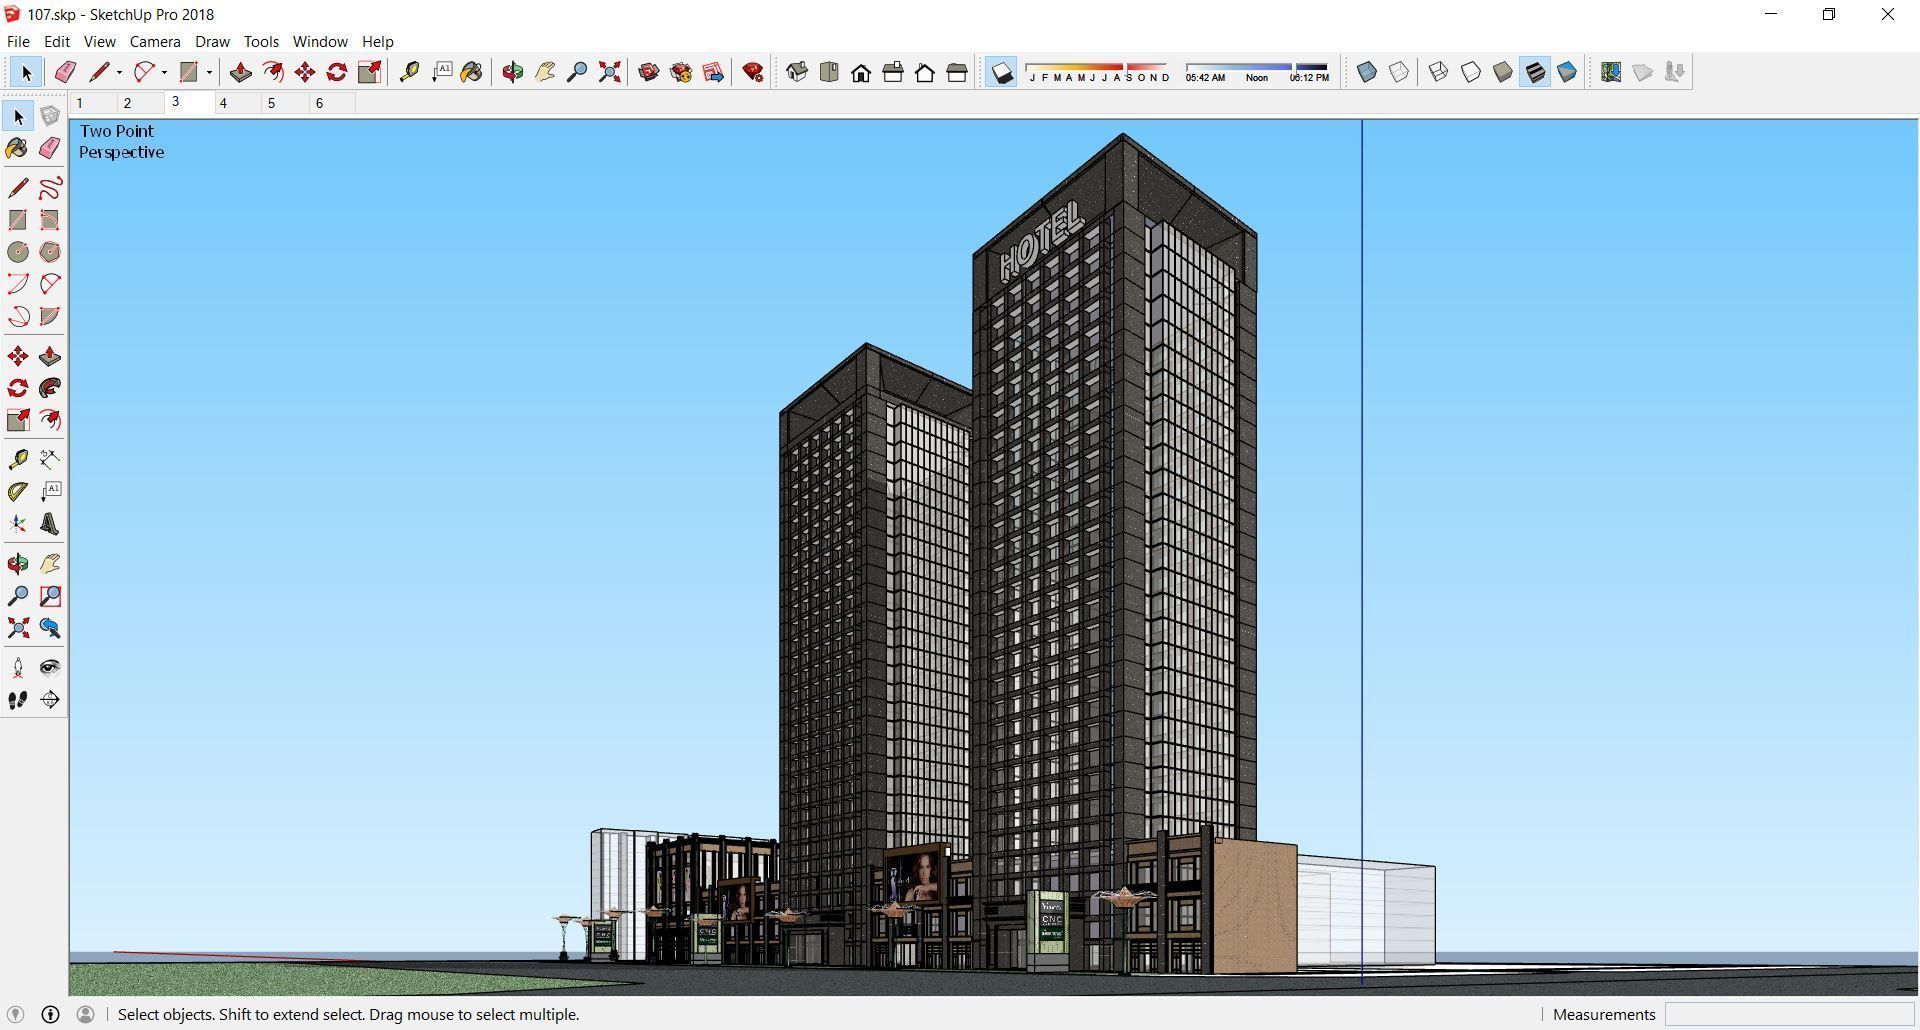
Task: Toggle Show/Hide Shadows button
Action: click(x=1001, y=72)
